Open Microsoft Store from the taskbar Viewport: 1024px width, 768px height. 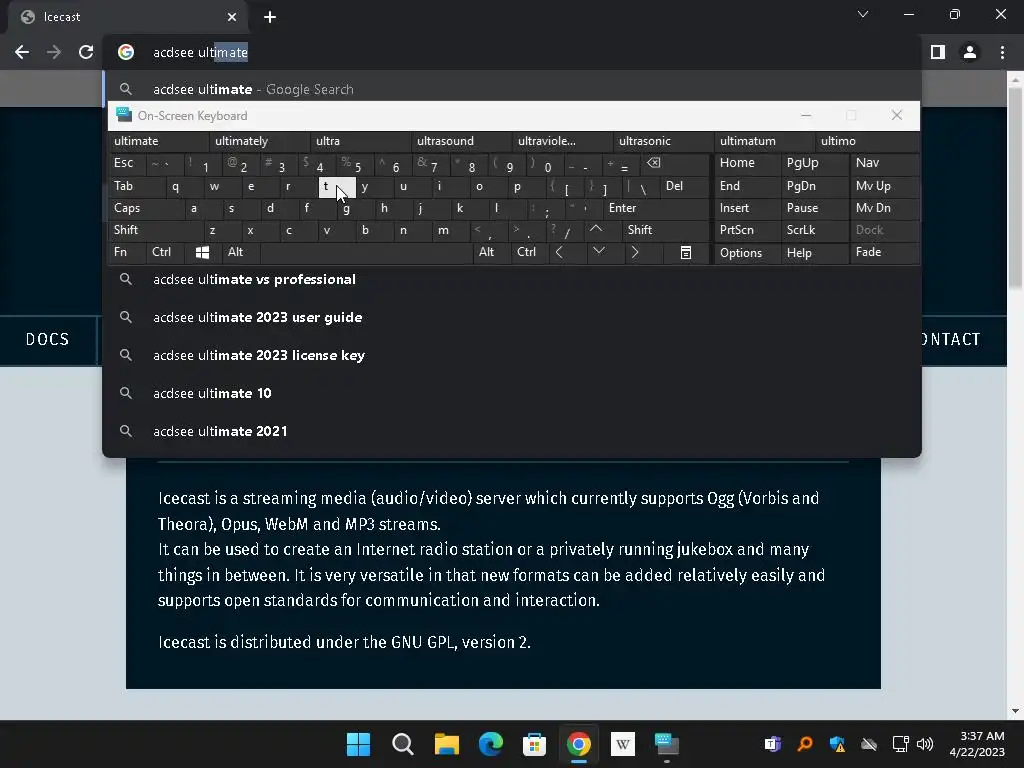(534, 744)
